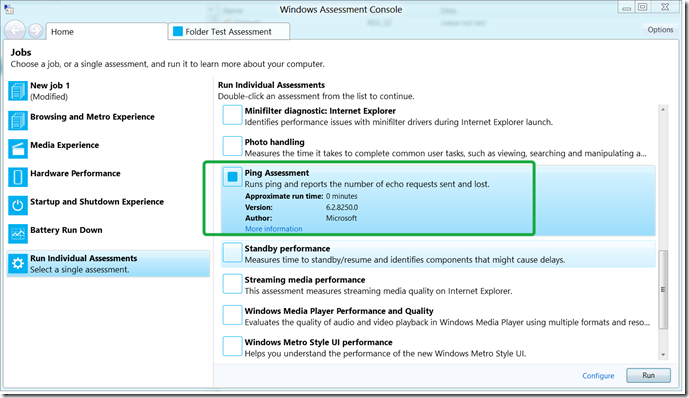Screen dimensions: 689x398
Task: Click the Ping Assessment title
Action: click(x=276, y=173)
